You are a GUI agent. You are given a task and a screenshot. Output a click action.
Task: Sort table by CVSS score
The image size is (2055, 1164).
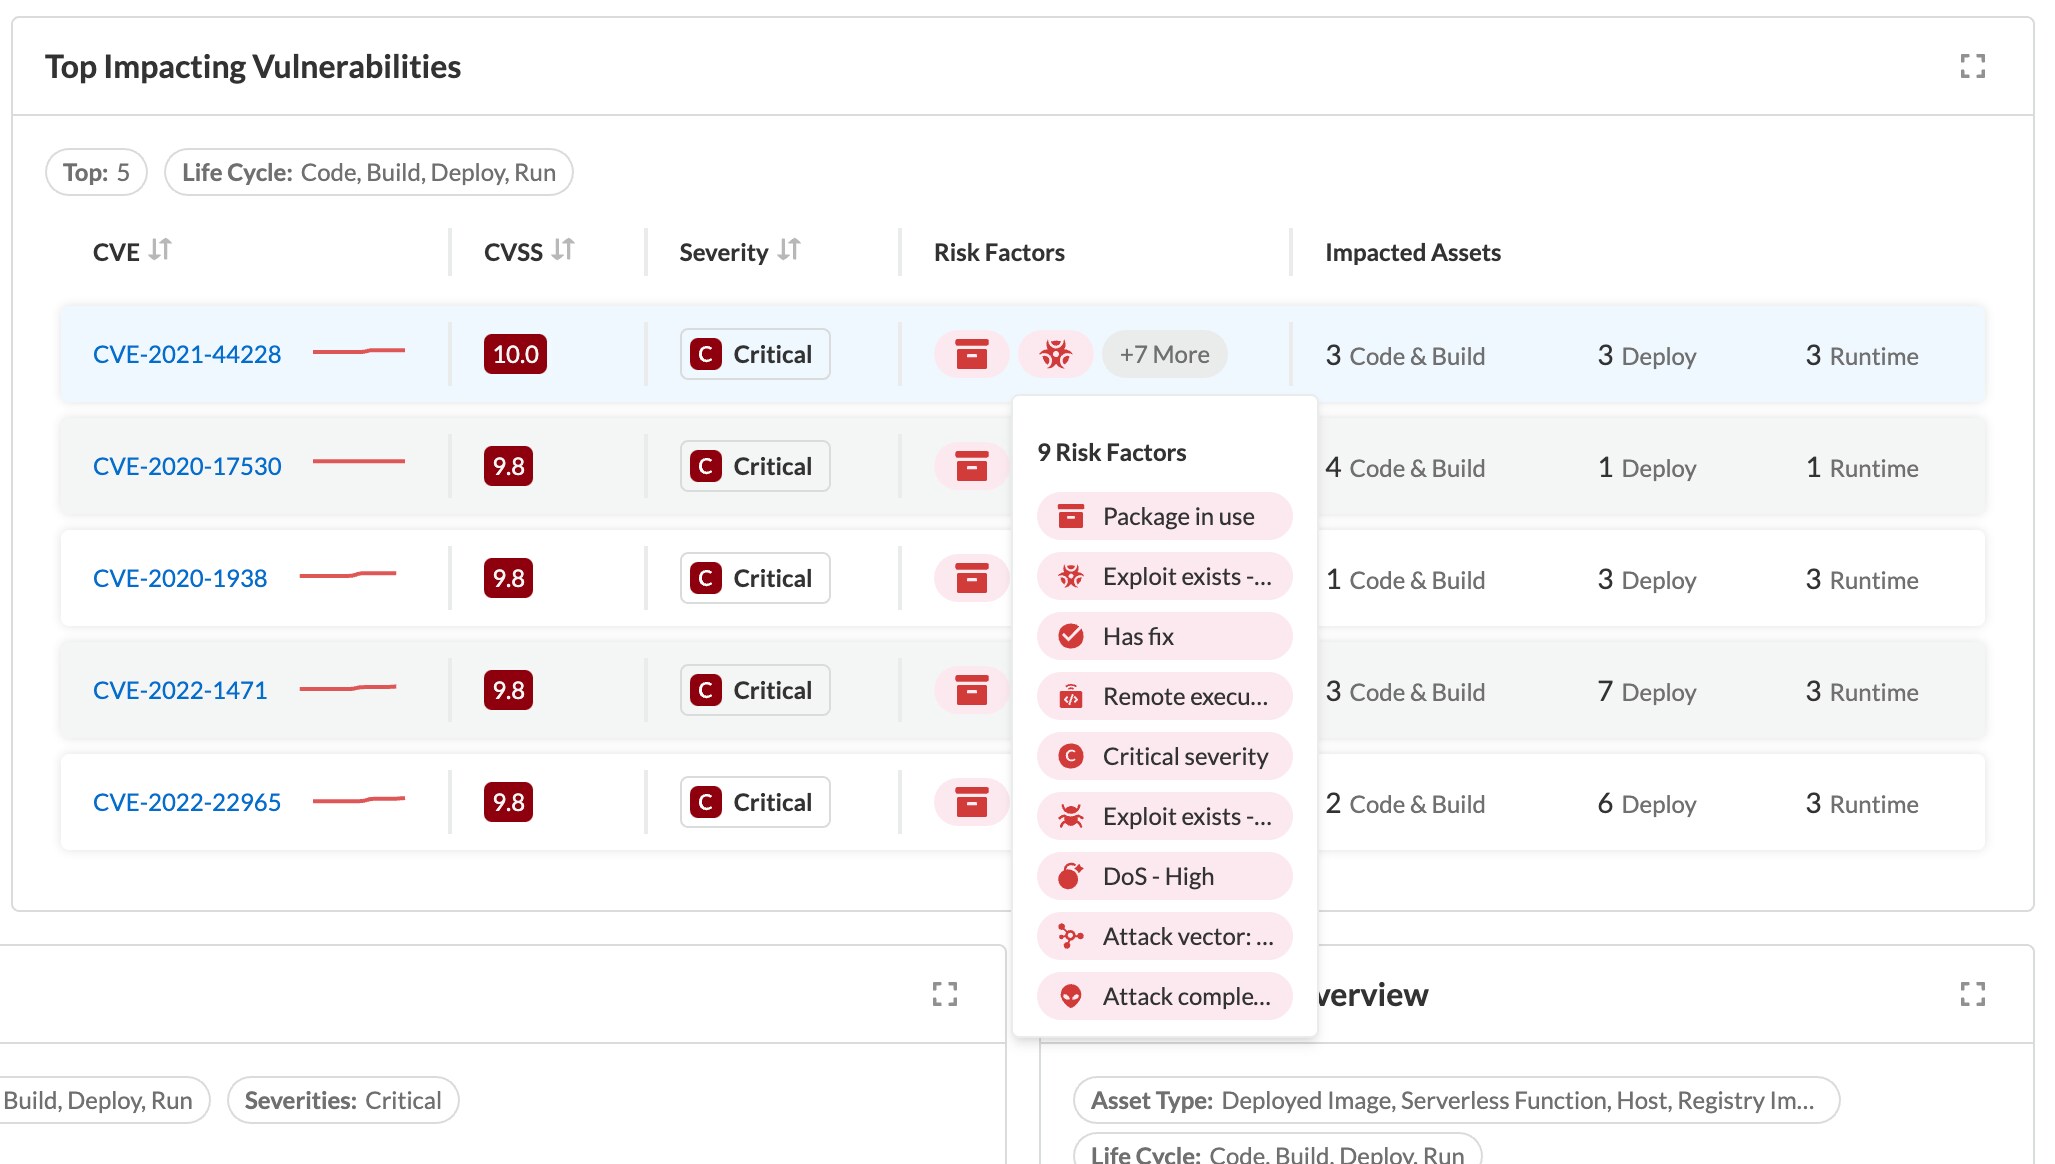[563, 250]
